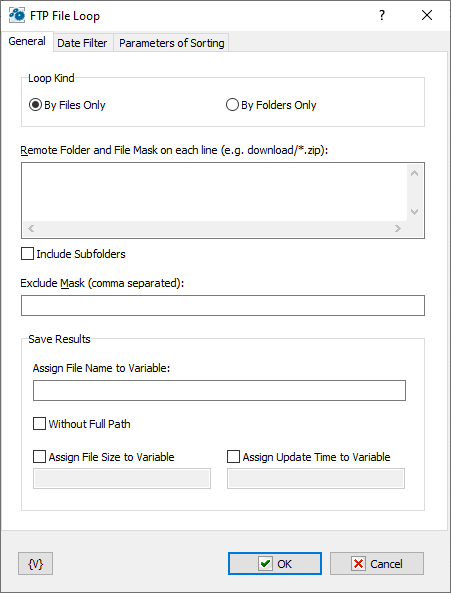The height and width of the screenshot is (593, 451).
Task: Switch to the Date Filter tab
Action: pyautogui.click(x=82, y=43)
